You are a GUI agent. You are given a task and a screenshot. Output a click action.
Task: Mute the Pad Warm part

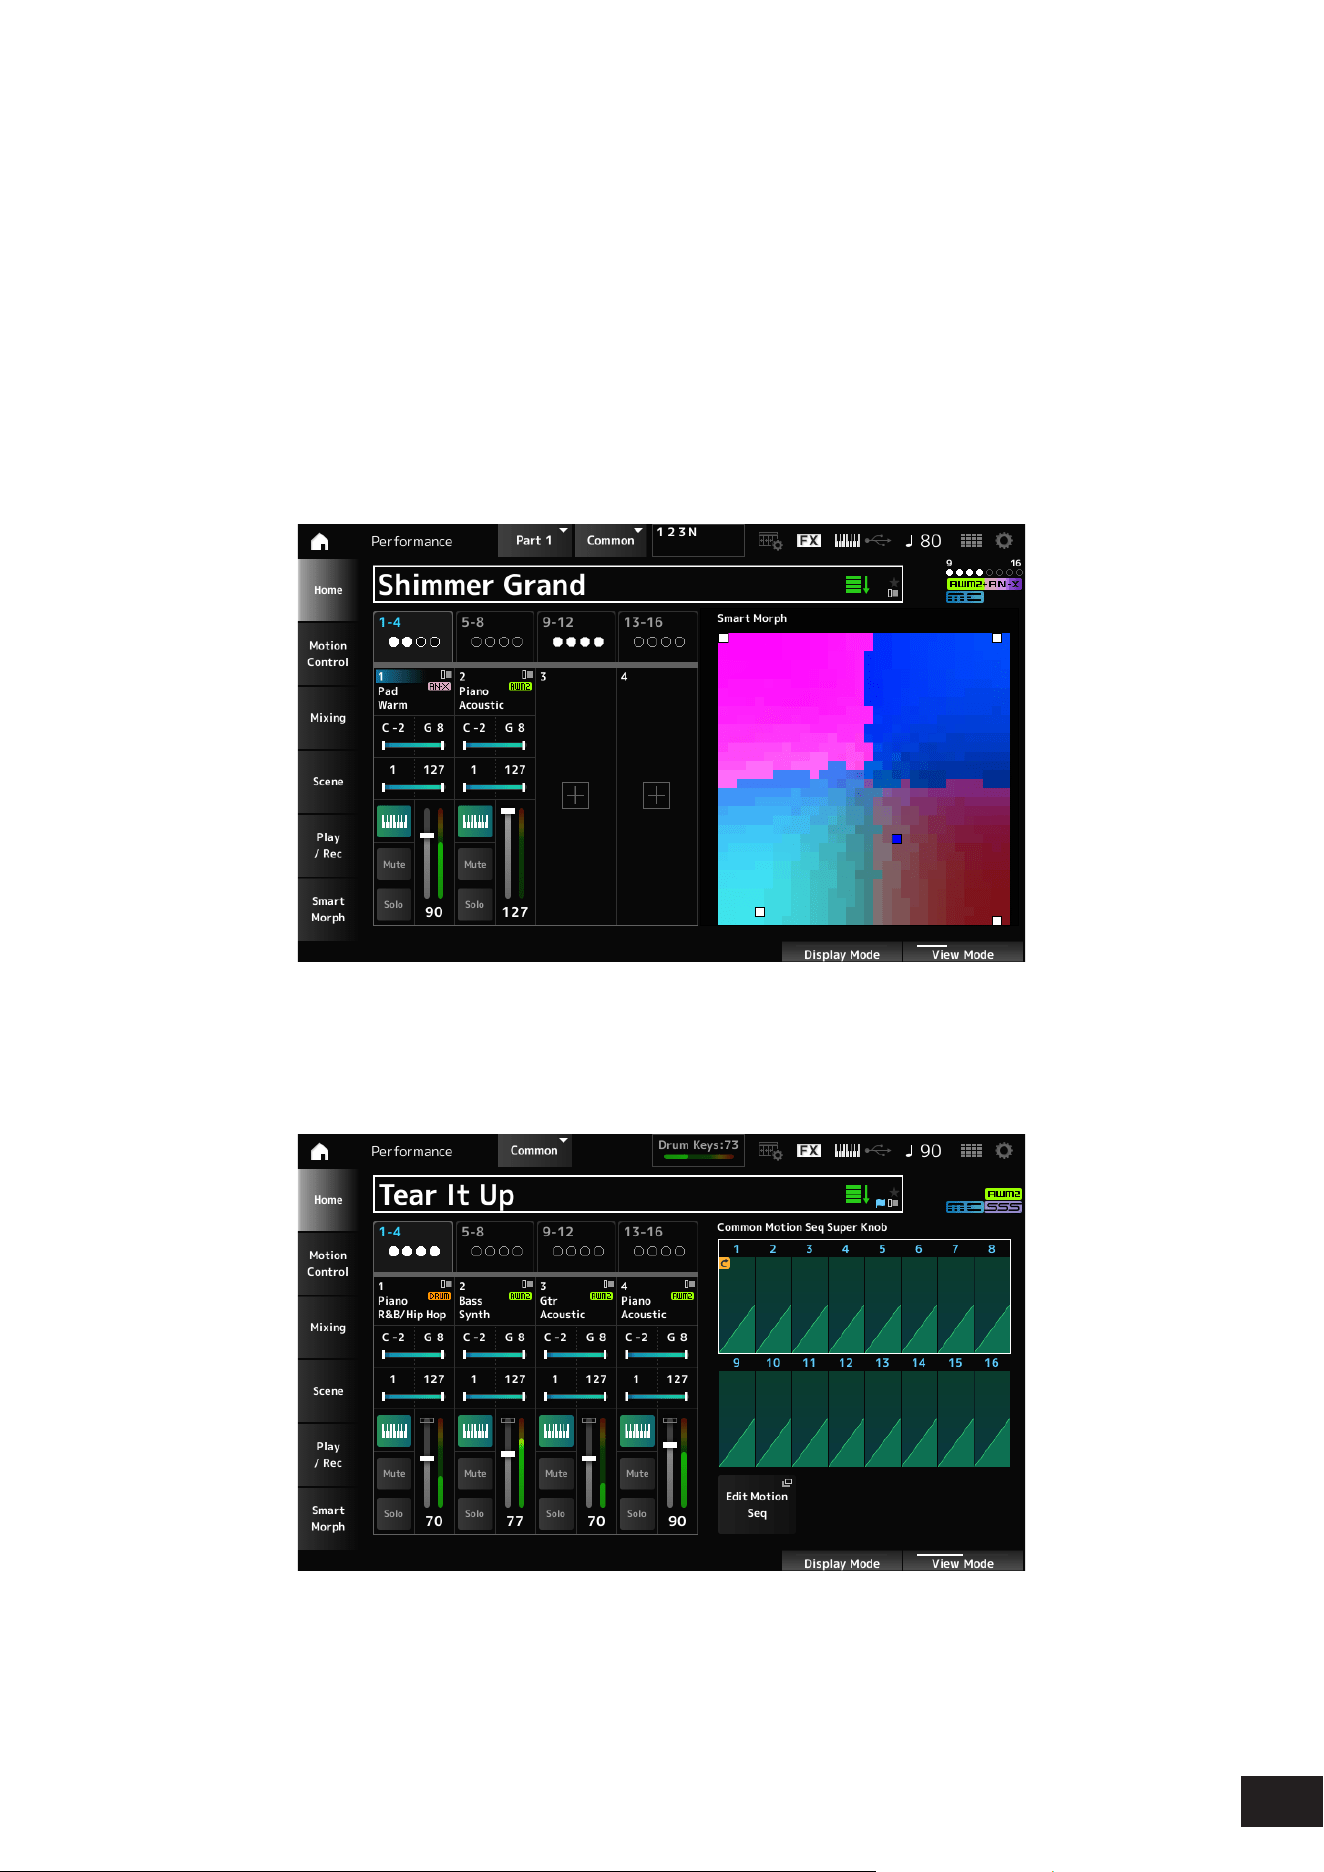394,864
